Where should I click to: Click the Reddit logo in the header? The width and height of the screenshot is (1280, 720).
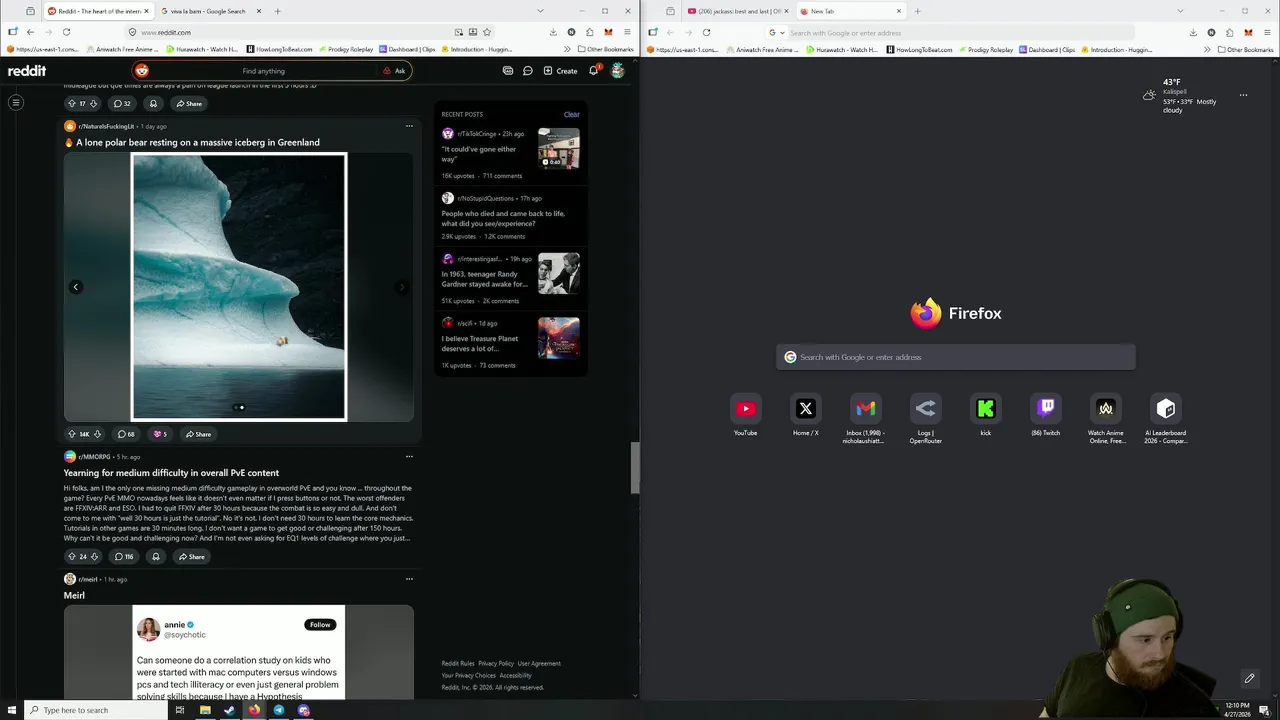pyautogui.click(x=27, y=71)
